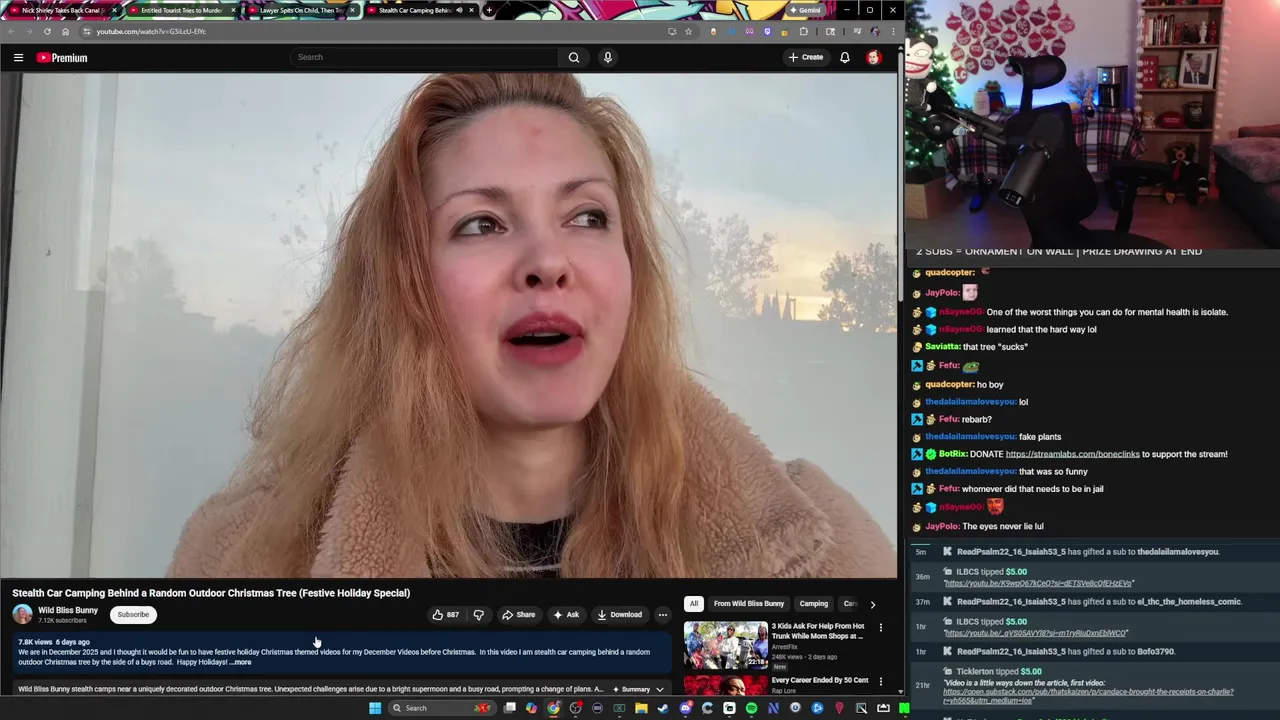
Task: Click JayPolo's "The eyes never lie lul" message
Action: click(1003, 526)
